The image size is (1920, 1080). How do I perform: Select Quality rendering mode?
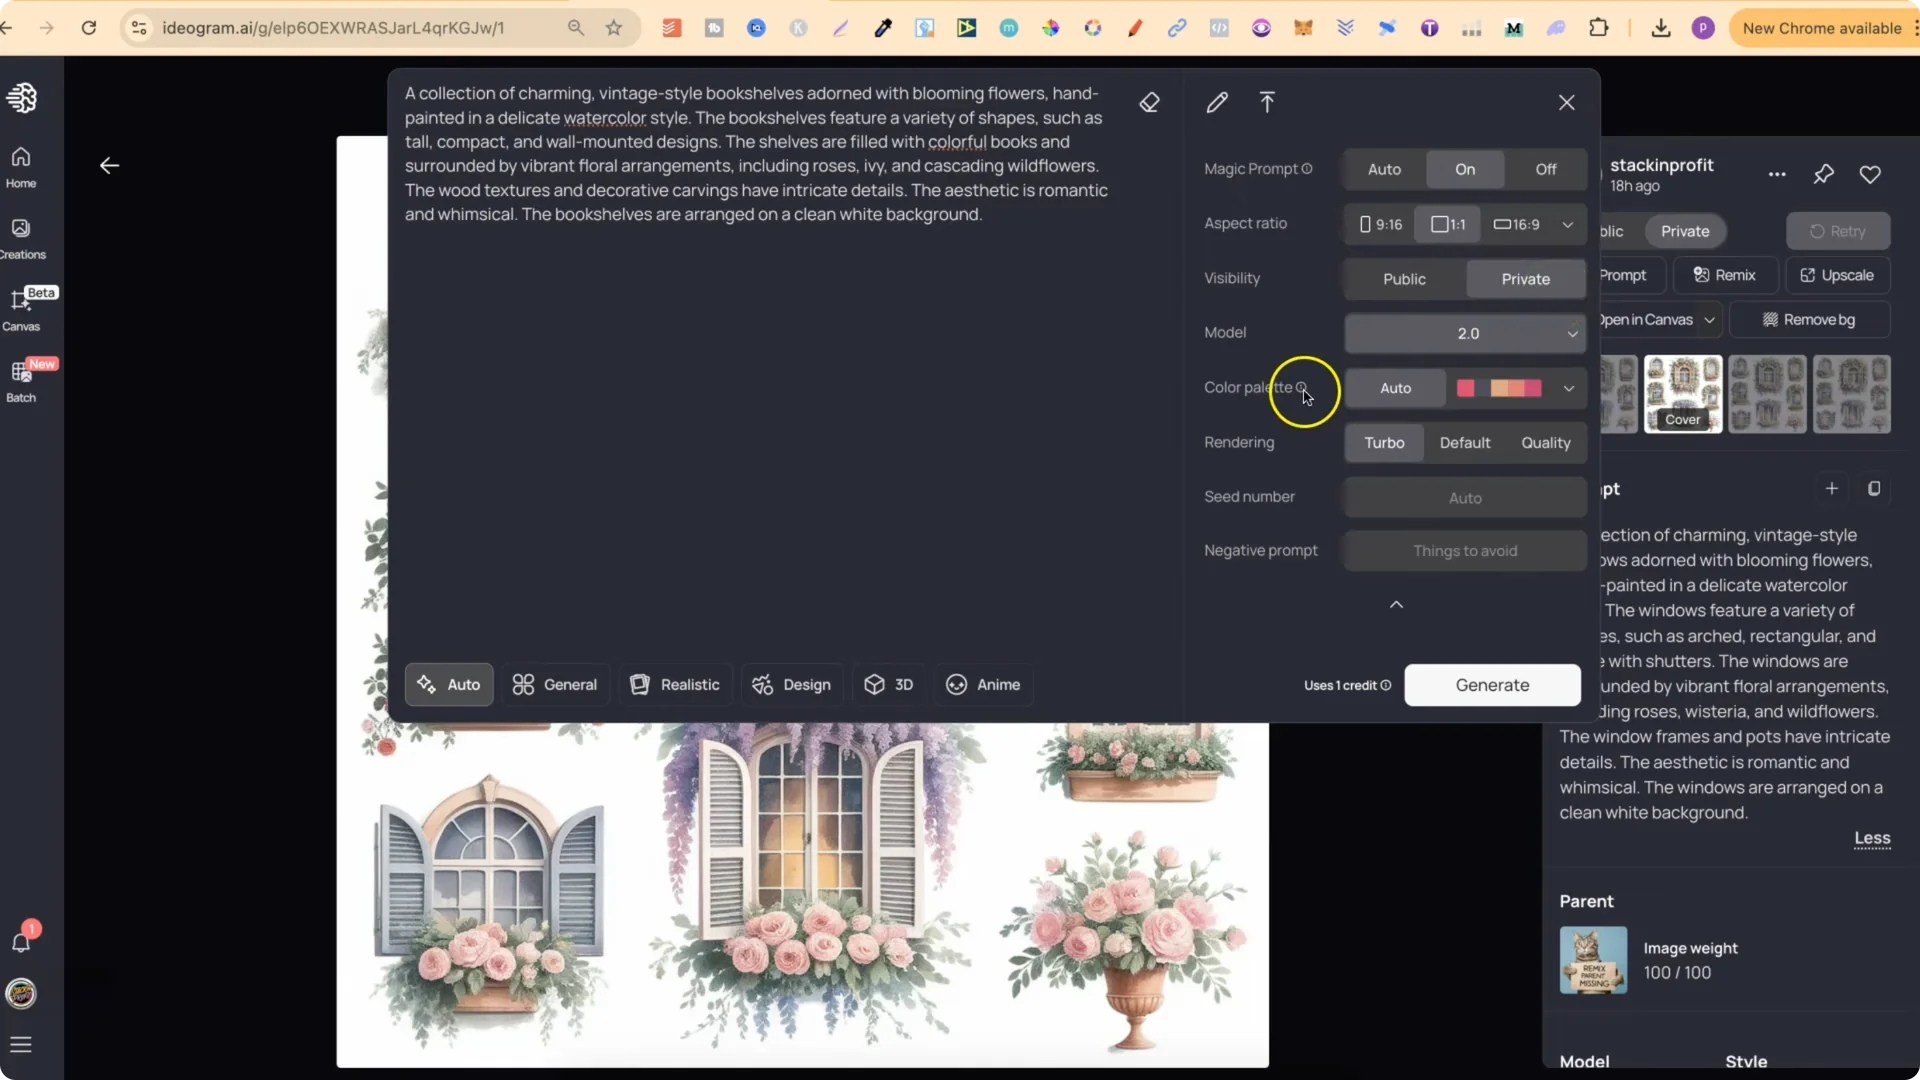1545,443
